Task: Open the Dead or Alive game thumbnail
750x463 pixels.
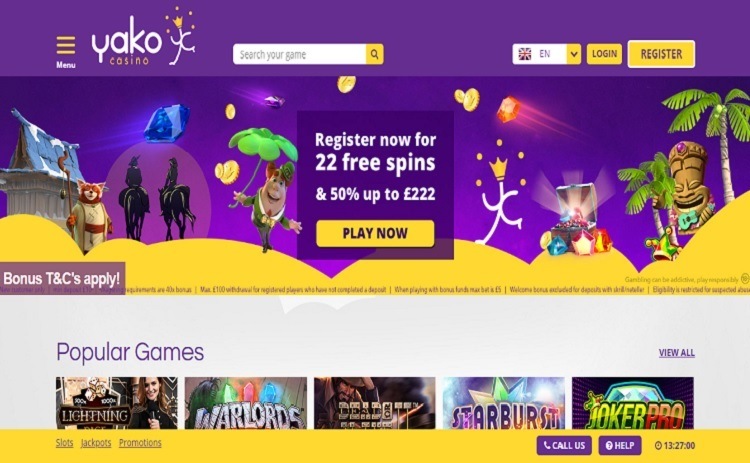Action: pyautogui.click(x=375, y=403)
